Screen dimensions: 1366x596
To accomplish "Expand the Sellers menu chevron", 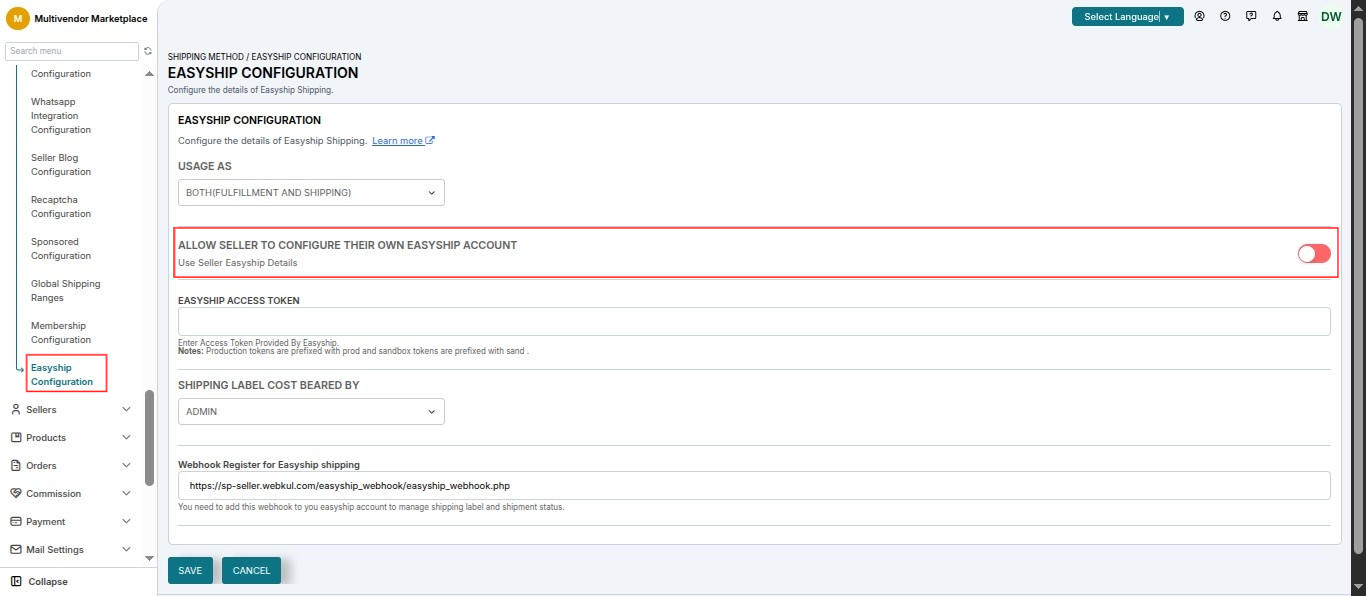I will (x=126, y=409).
